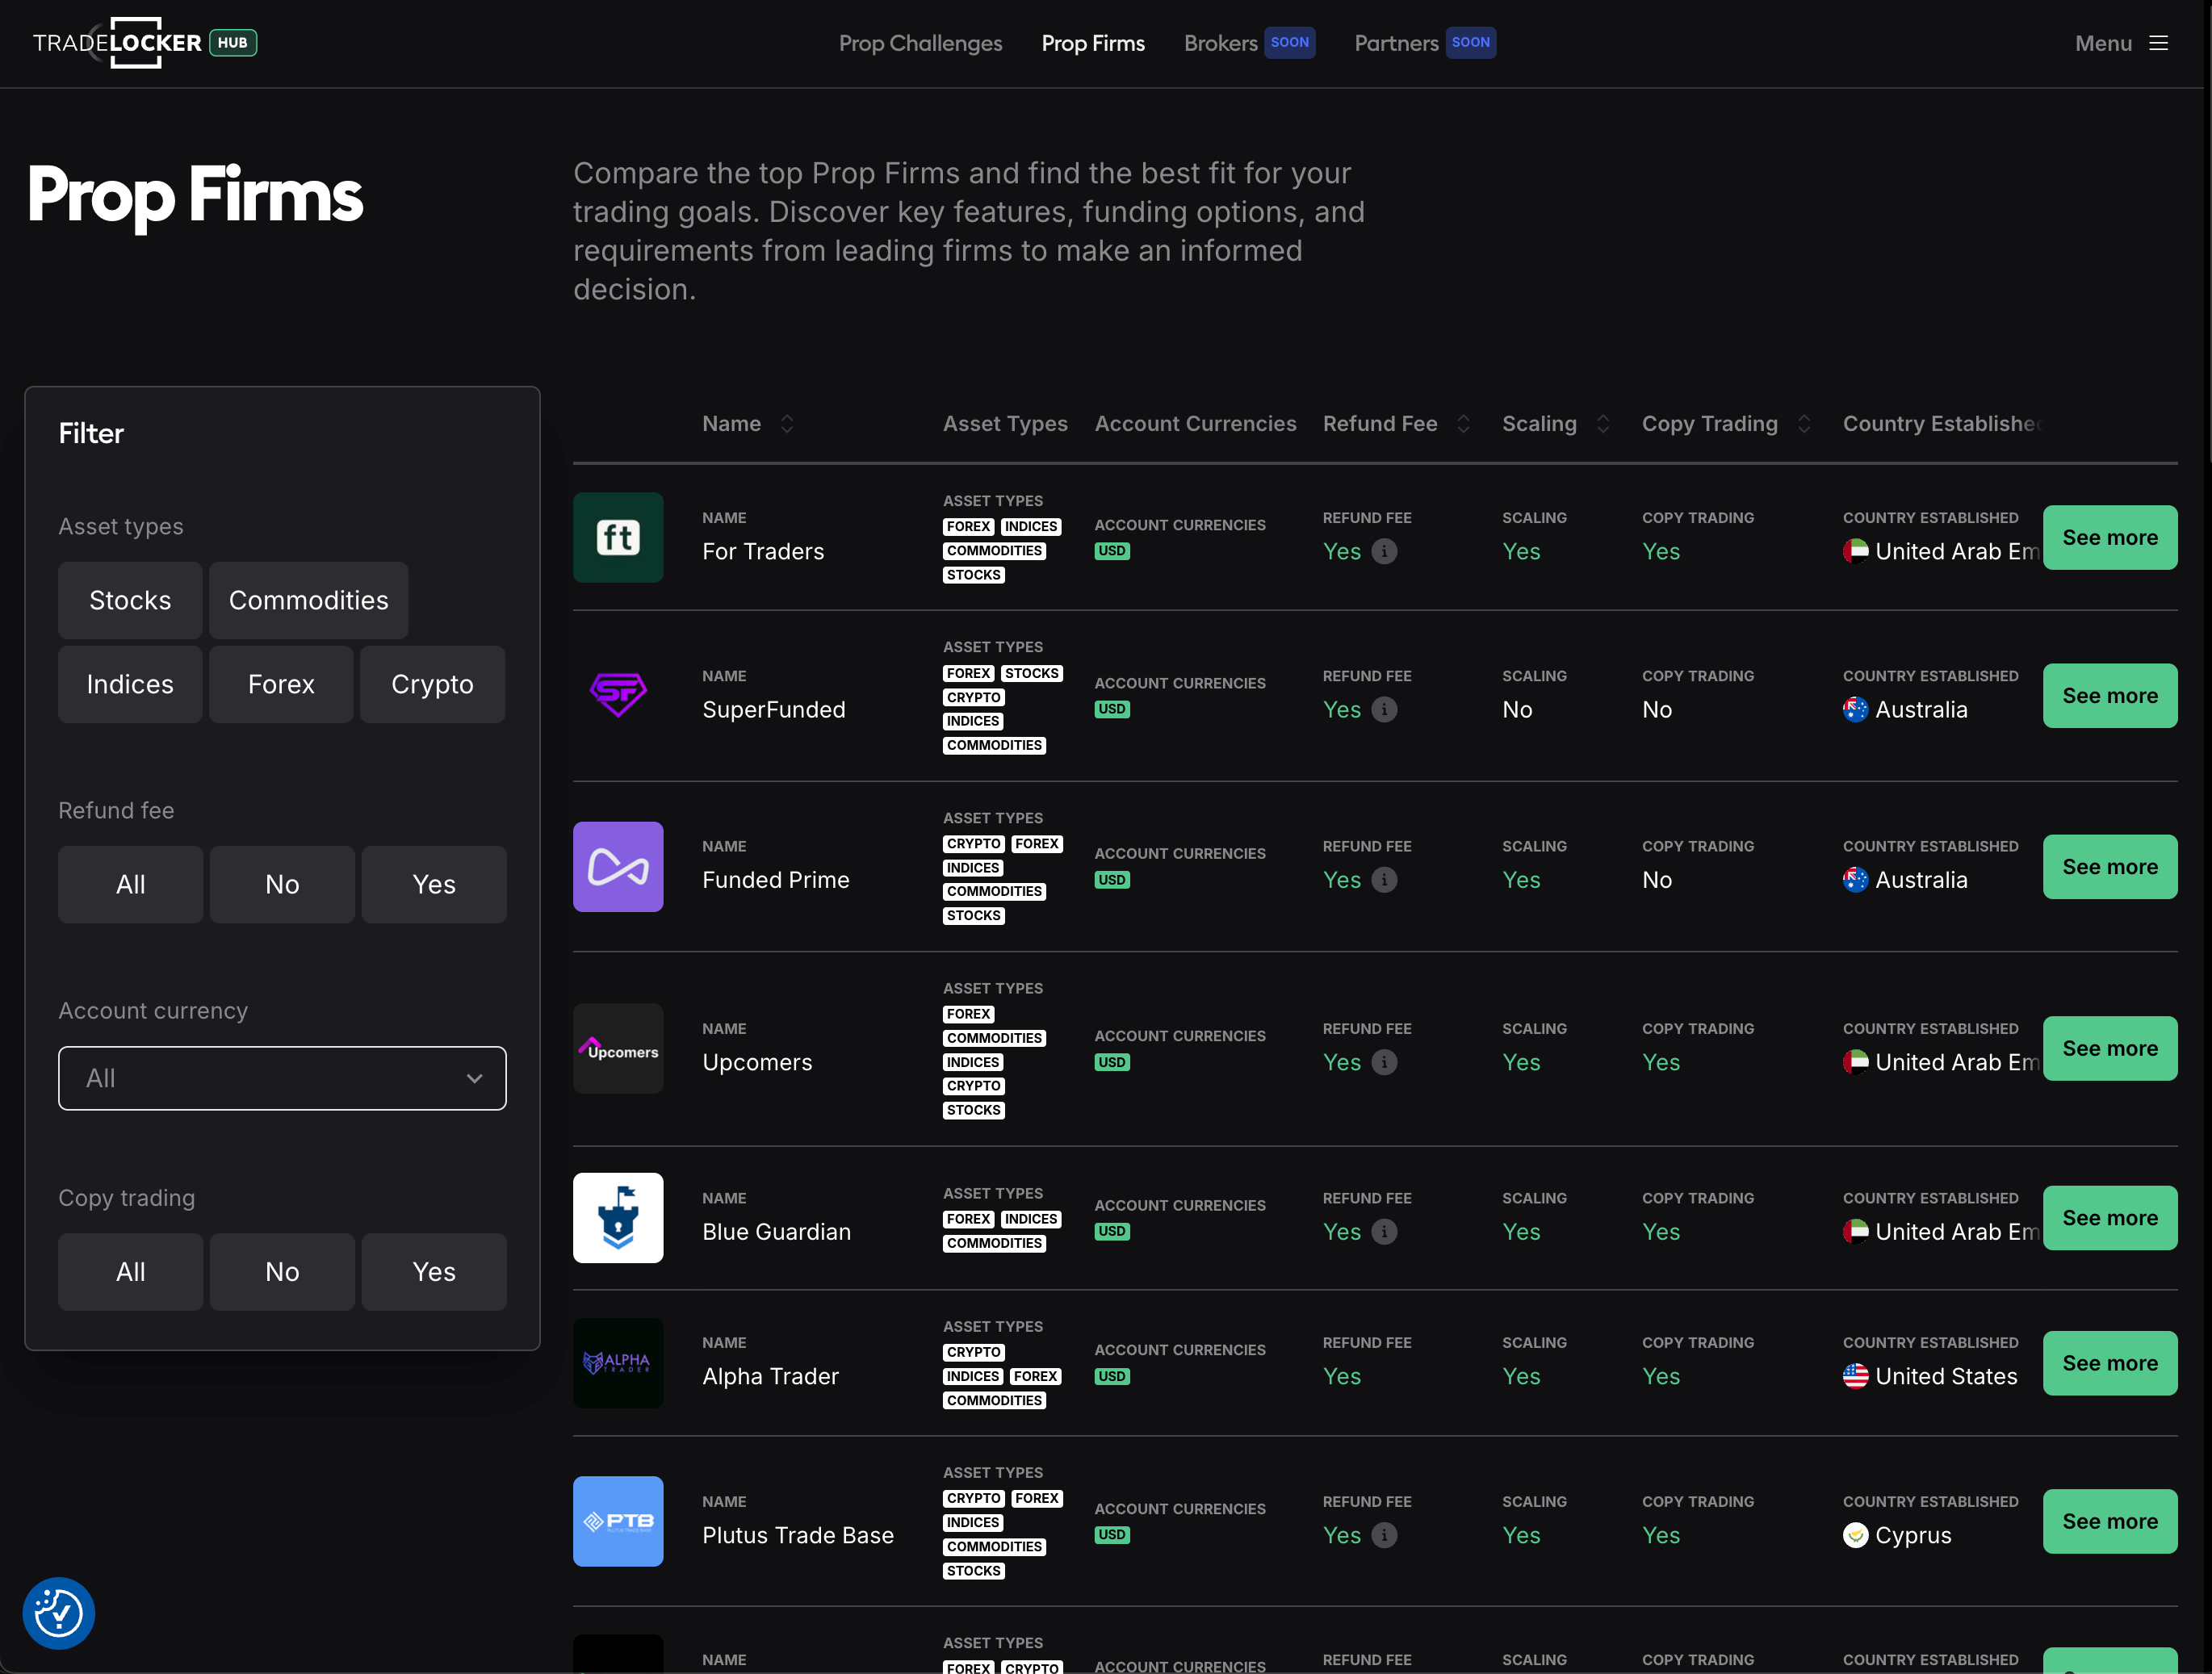Select No under Copy trading
This screenshot has height=1674, width=2212.
tap(282, 1272)
